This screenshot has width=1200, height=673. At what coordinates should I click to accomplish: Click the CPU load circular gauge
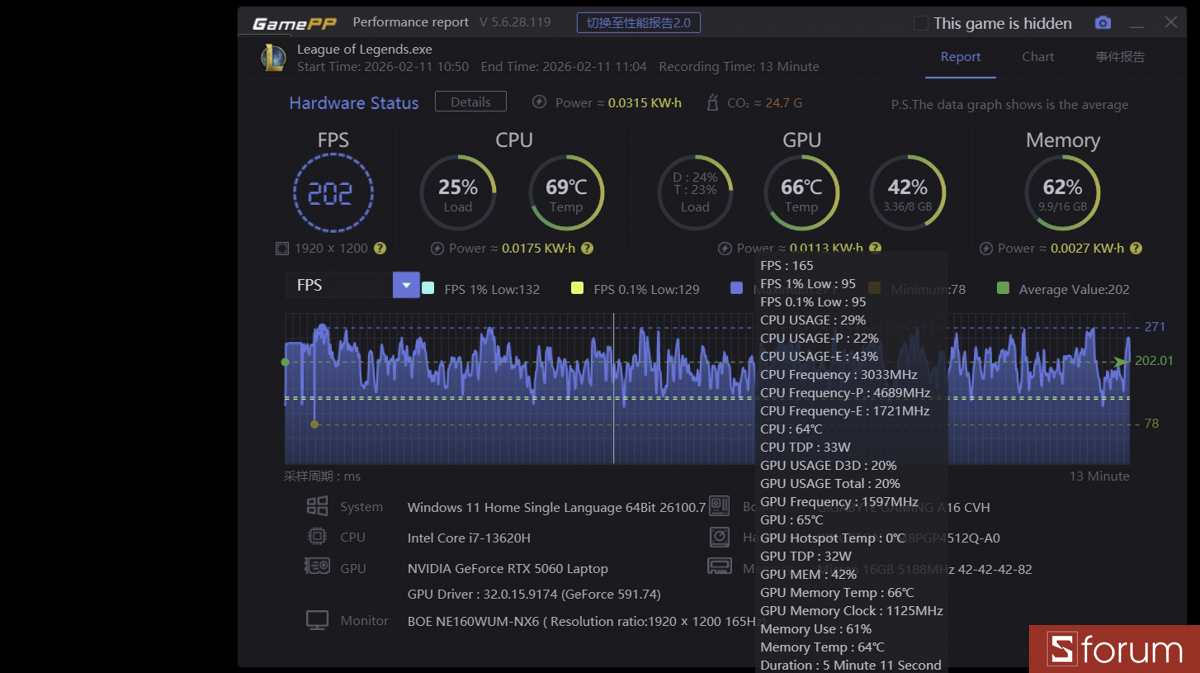458,190
